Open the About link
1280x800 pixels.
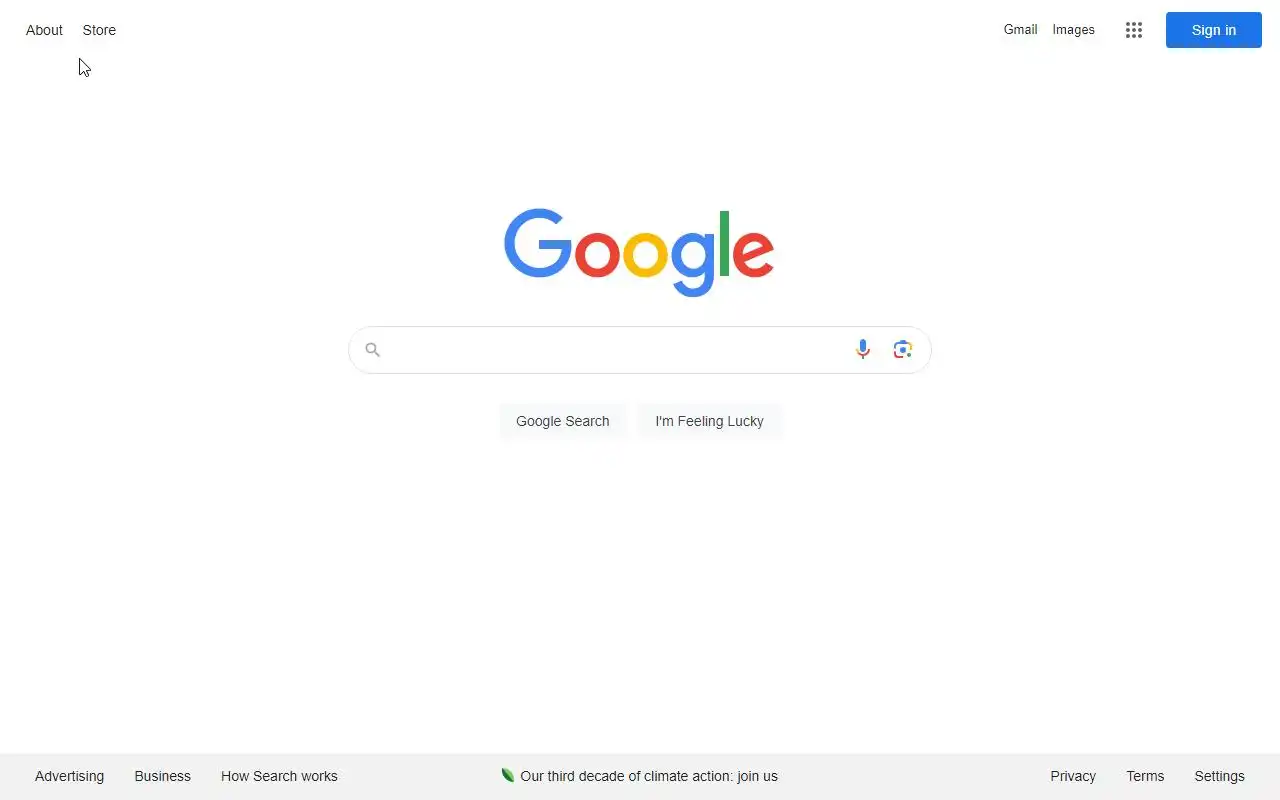click(44, 30)
